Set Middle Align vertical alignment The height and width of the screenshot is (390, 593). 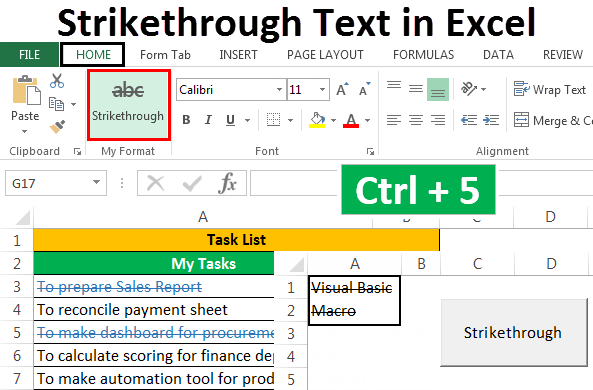[x=416, y=89]
